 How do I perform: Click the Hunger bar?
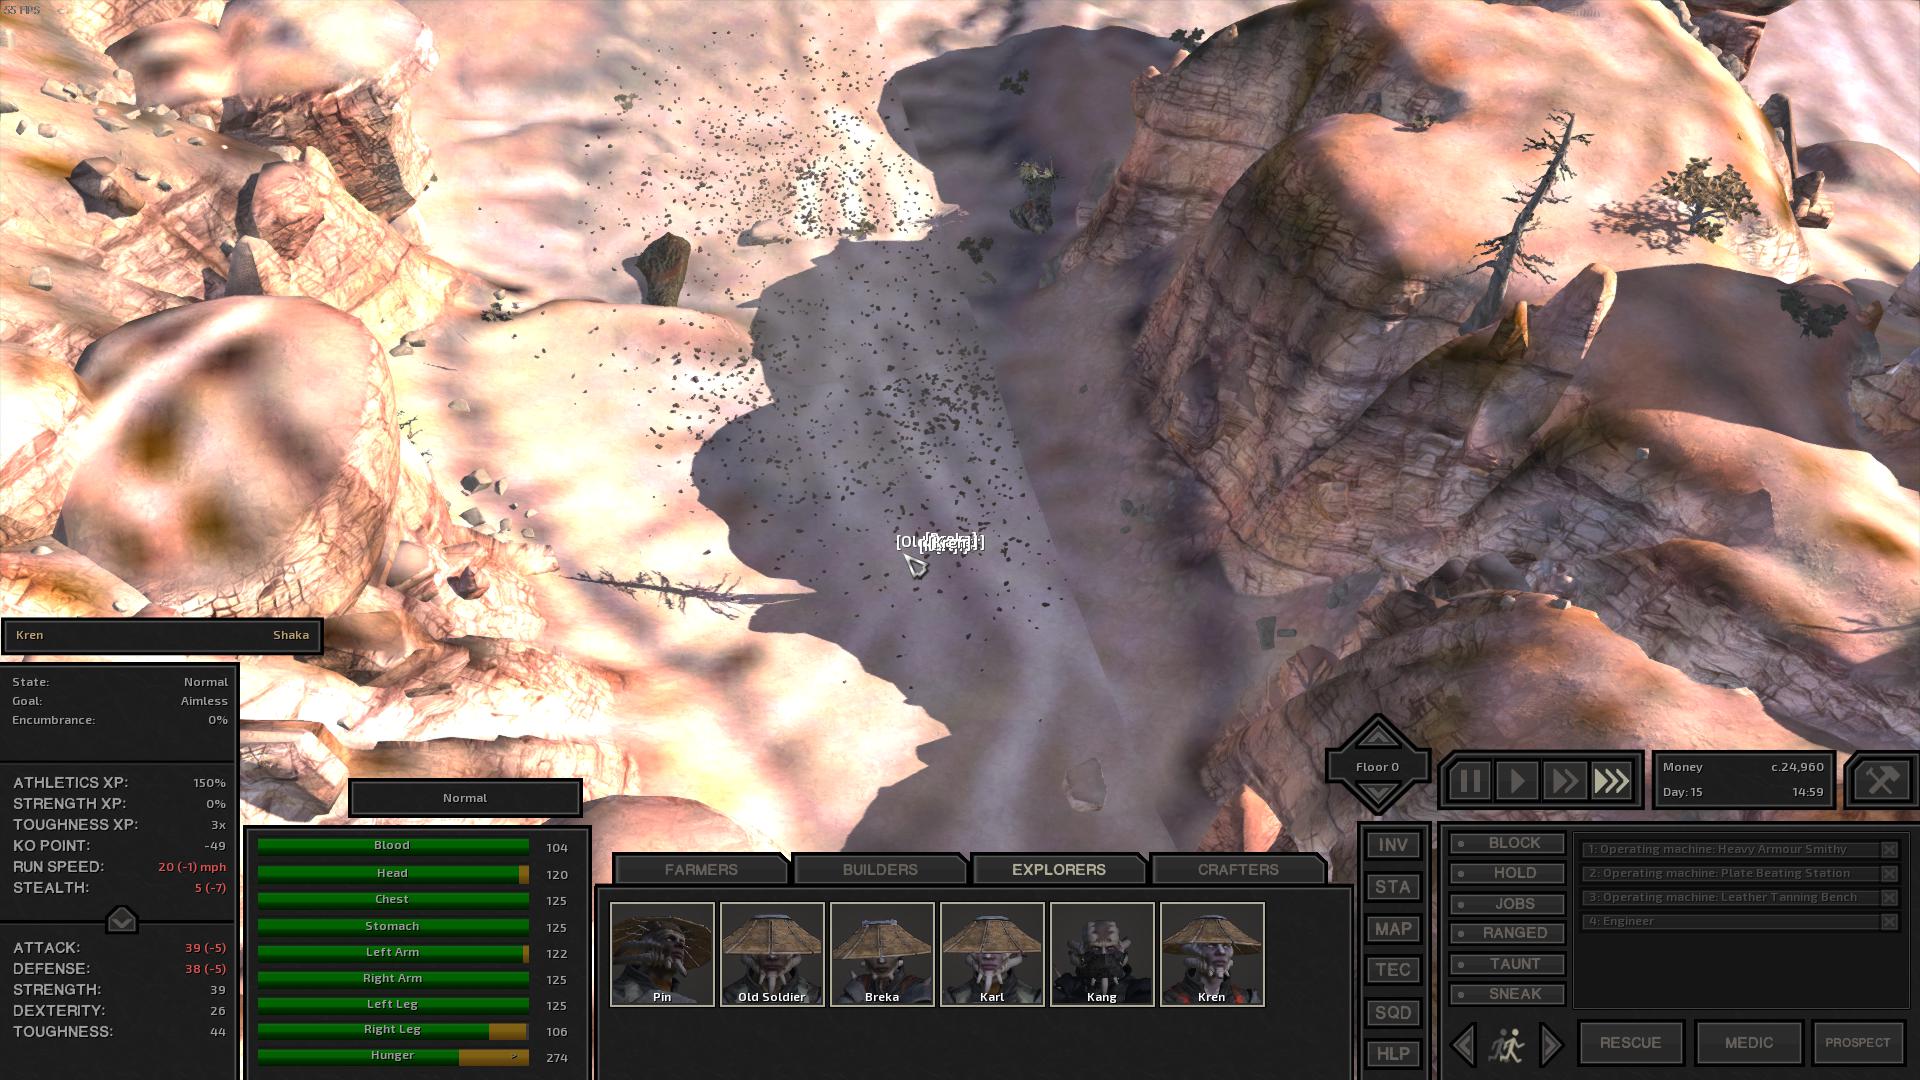393,1056
